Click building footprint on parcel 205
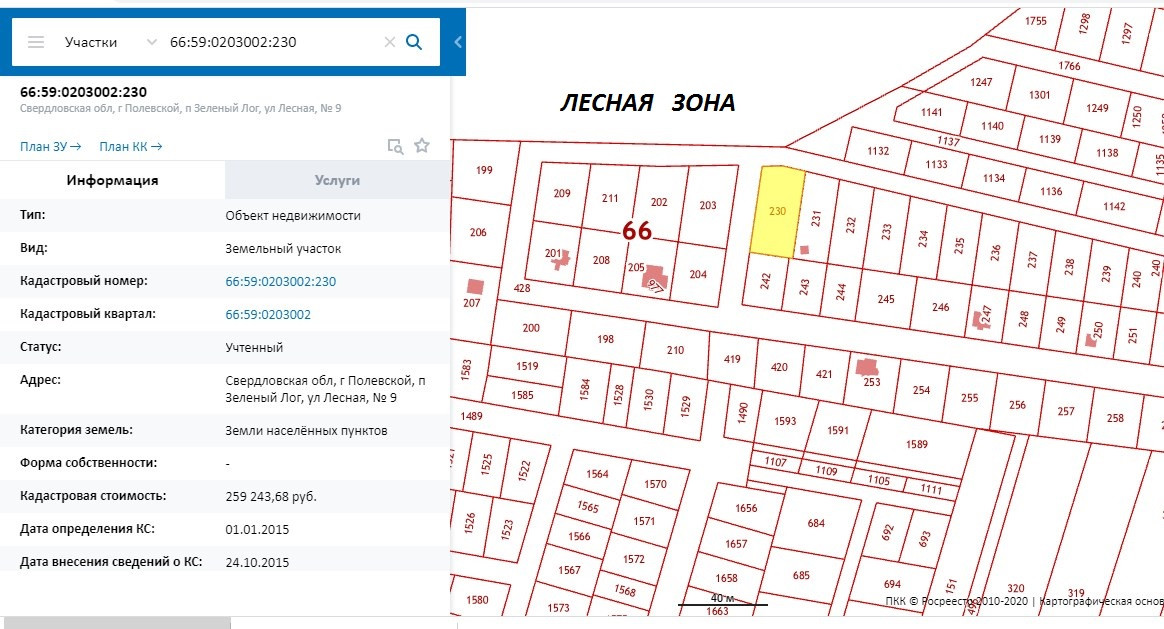 click(656, 274)
